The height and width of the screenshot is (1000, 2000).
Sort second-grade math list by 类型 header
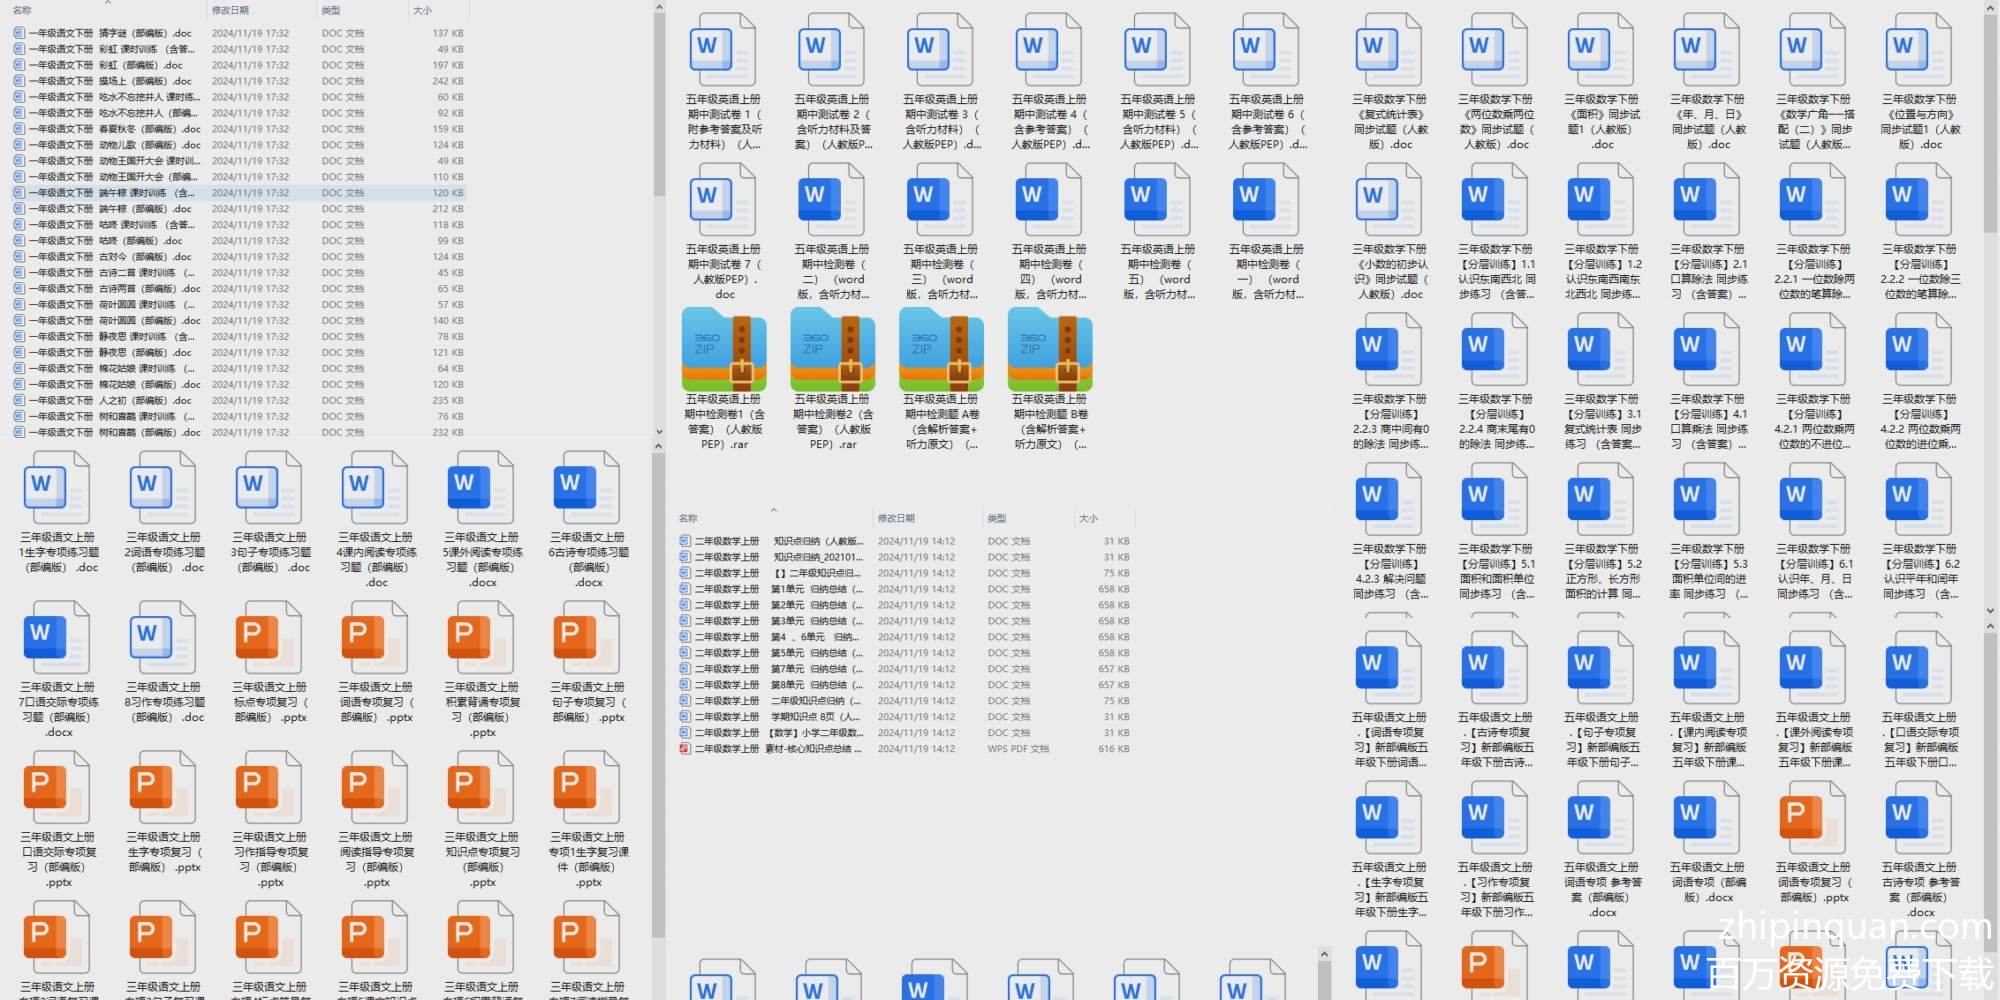[996, 518]
